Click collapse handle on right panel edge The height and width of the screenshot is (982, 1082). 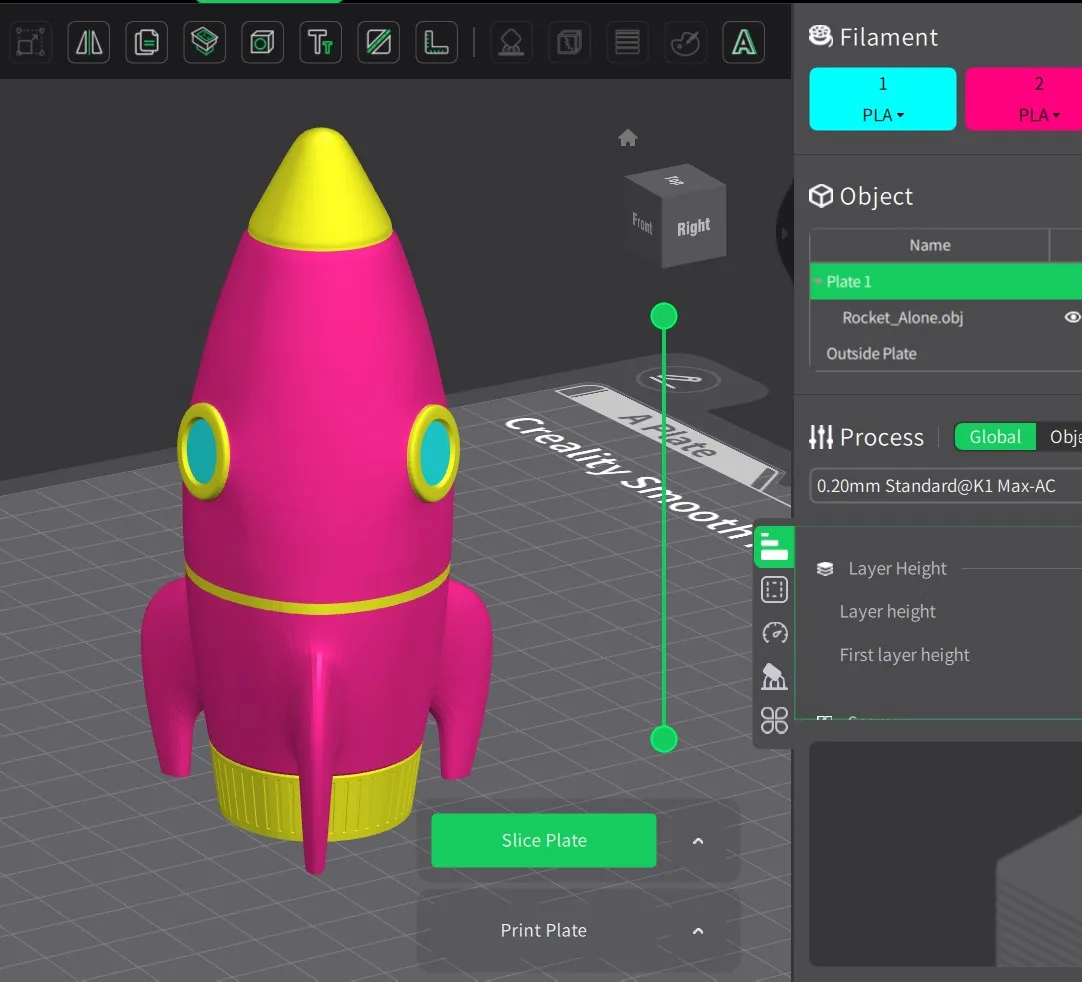[783, 233]
